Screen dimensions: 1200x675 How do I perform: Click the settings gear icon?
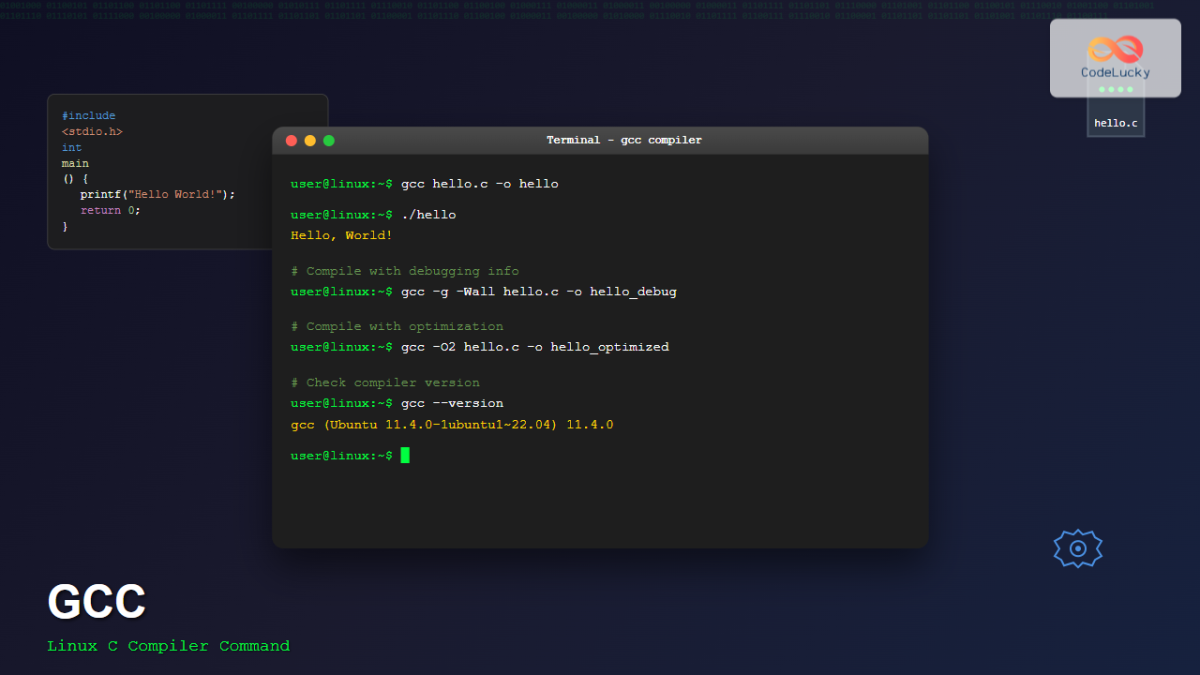[x=1077, y=548]
